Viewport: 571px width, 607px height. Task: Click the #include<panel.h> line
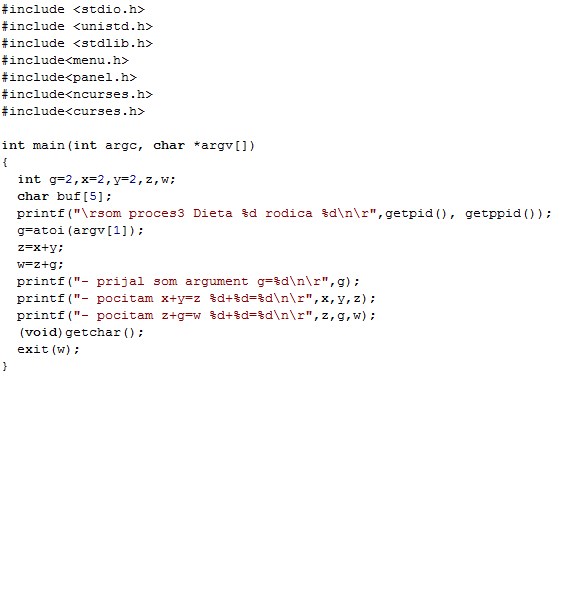pyautogui.click(x=69, y=77)
